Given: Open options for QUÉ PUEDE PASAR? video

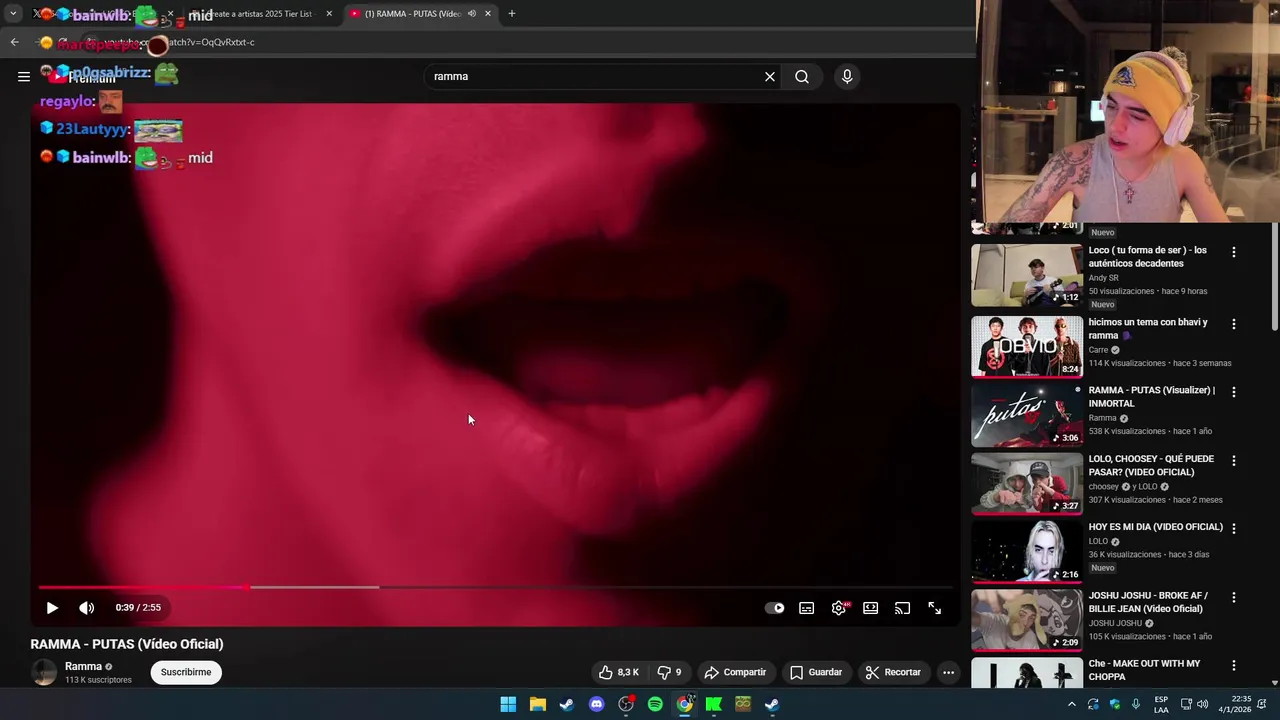Looking at the screenshot, I should tap(1234, 461).
